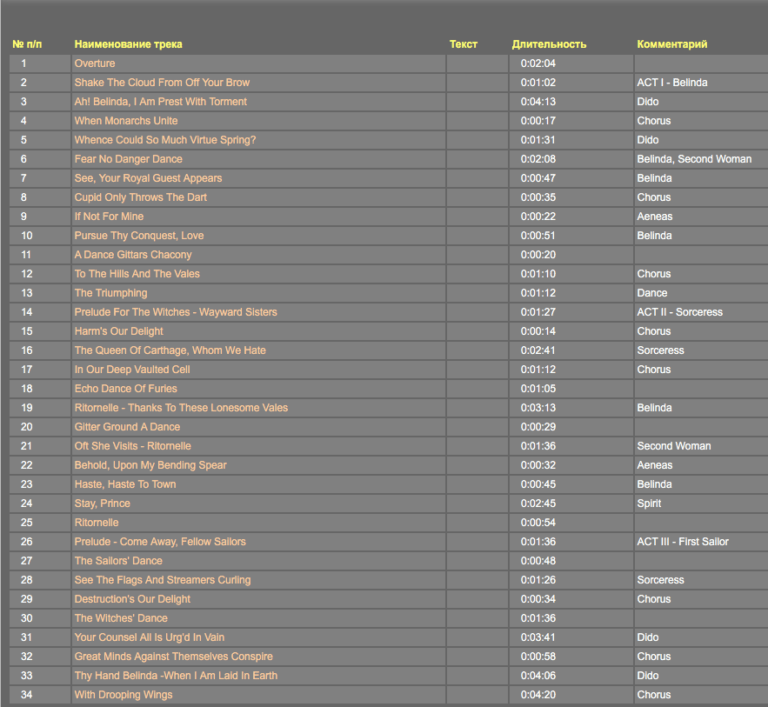The image size is (768, 707).
Task: Click the Длительность column header
Action: (x=549, y=44)
